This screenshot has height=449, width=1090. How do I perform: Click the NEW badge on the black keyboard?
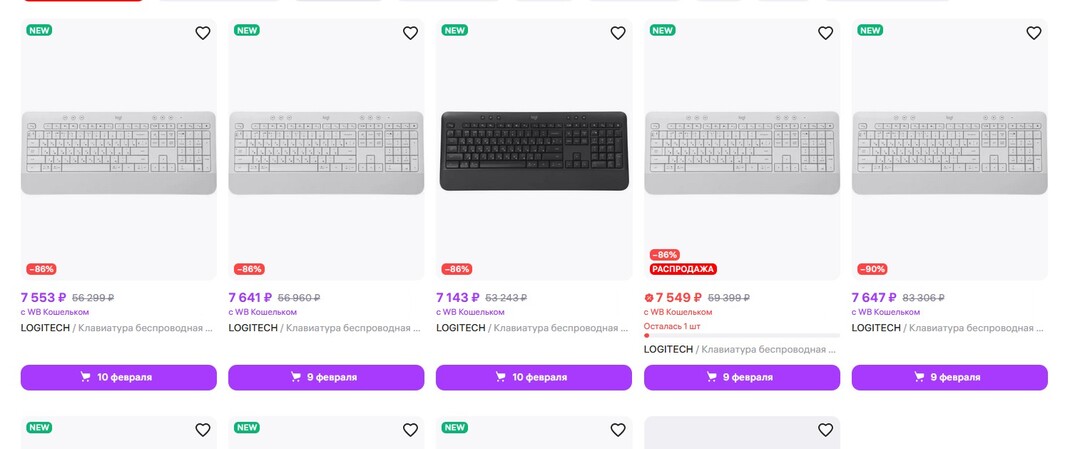pyautogui.click(x=455, y=30)
